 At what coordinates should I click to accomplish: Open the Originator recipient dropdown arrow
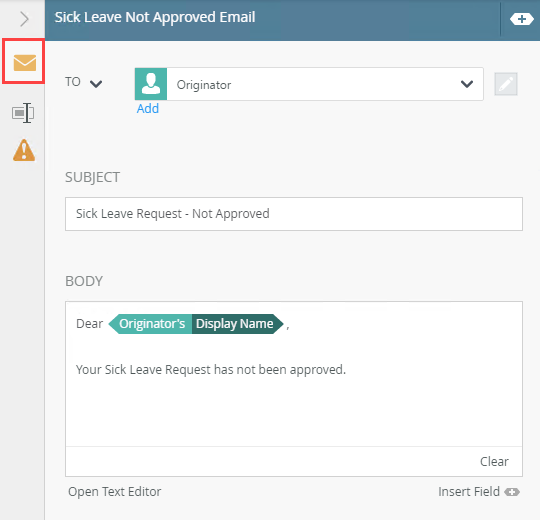pyautogui.click(x=467, y=84)
